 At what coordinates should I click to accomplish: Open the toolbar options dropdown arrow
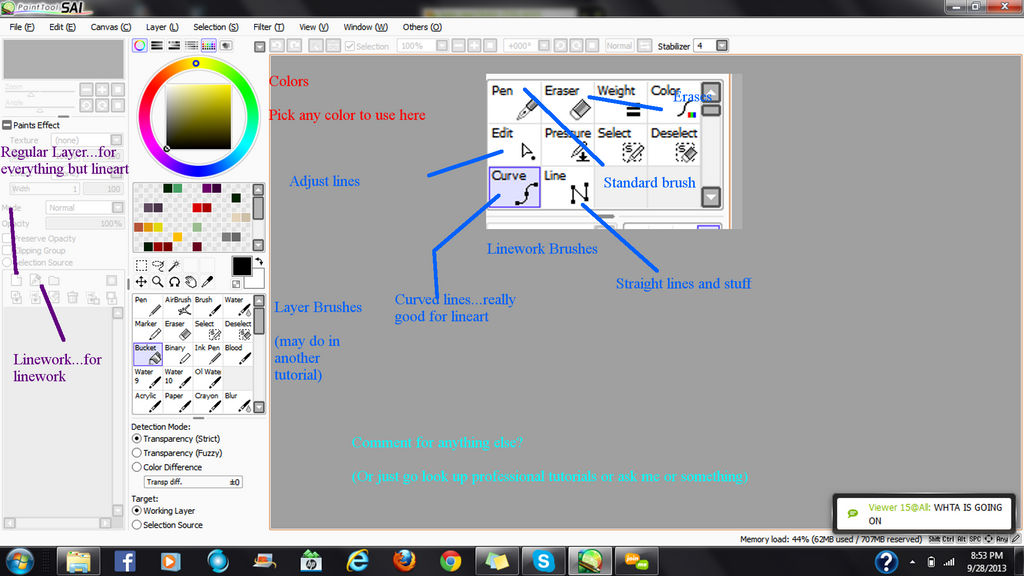(259, 46)
